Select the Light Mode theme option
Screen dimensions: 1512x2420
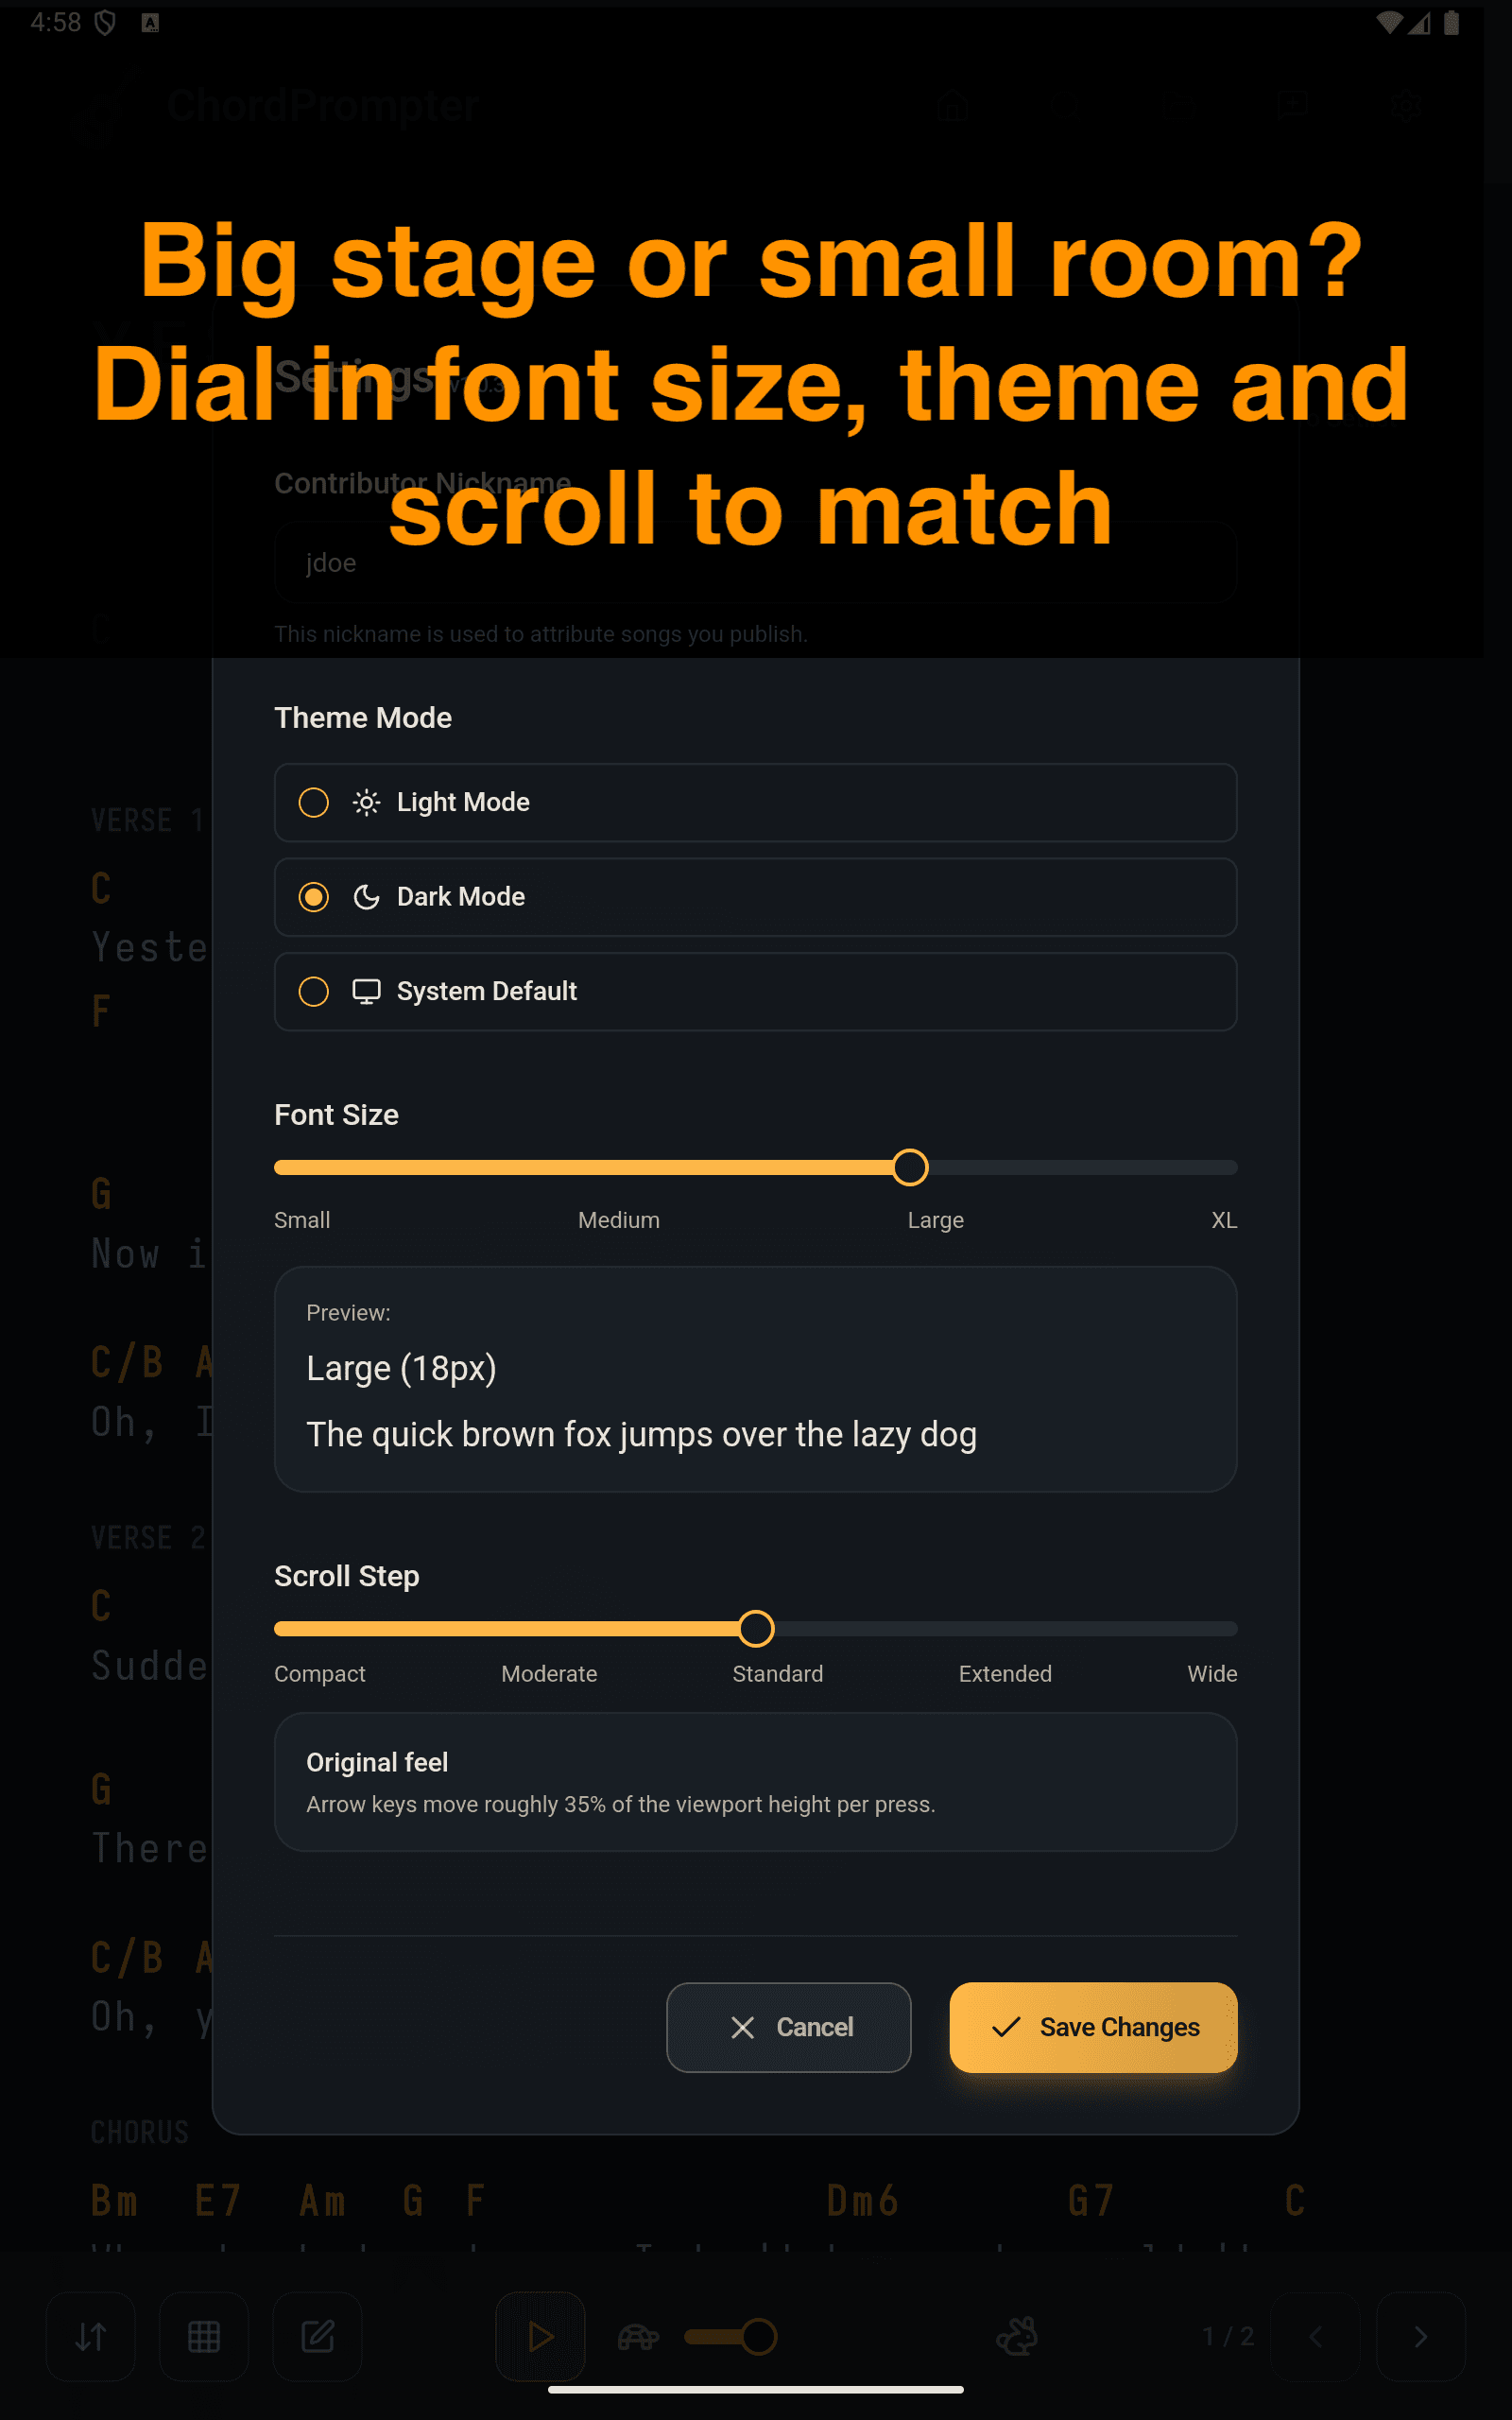755,802
